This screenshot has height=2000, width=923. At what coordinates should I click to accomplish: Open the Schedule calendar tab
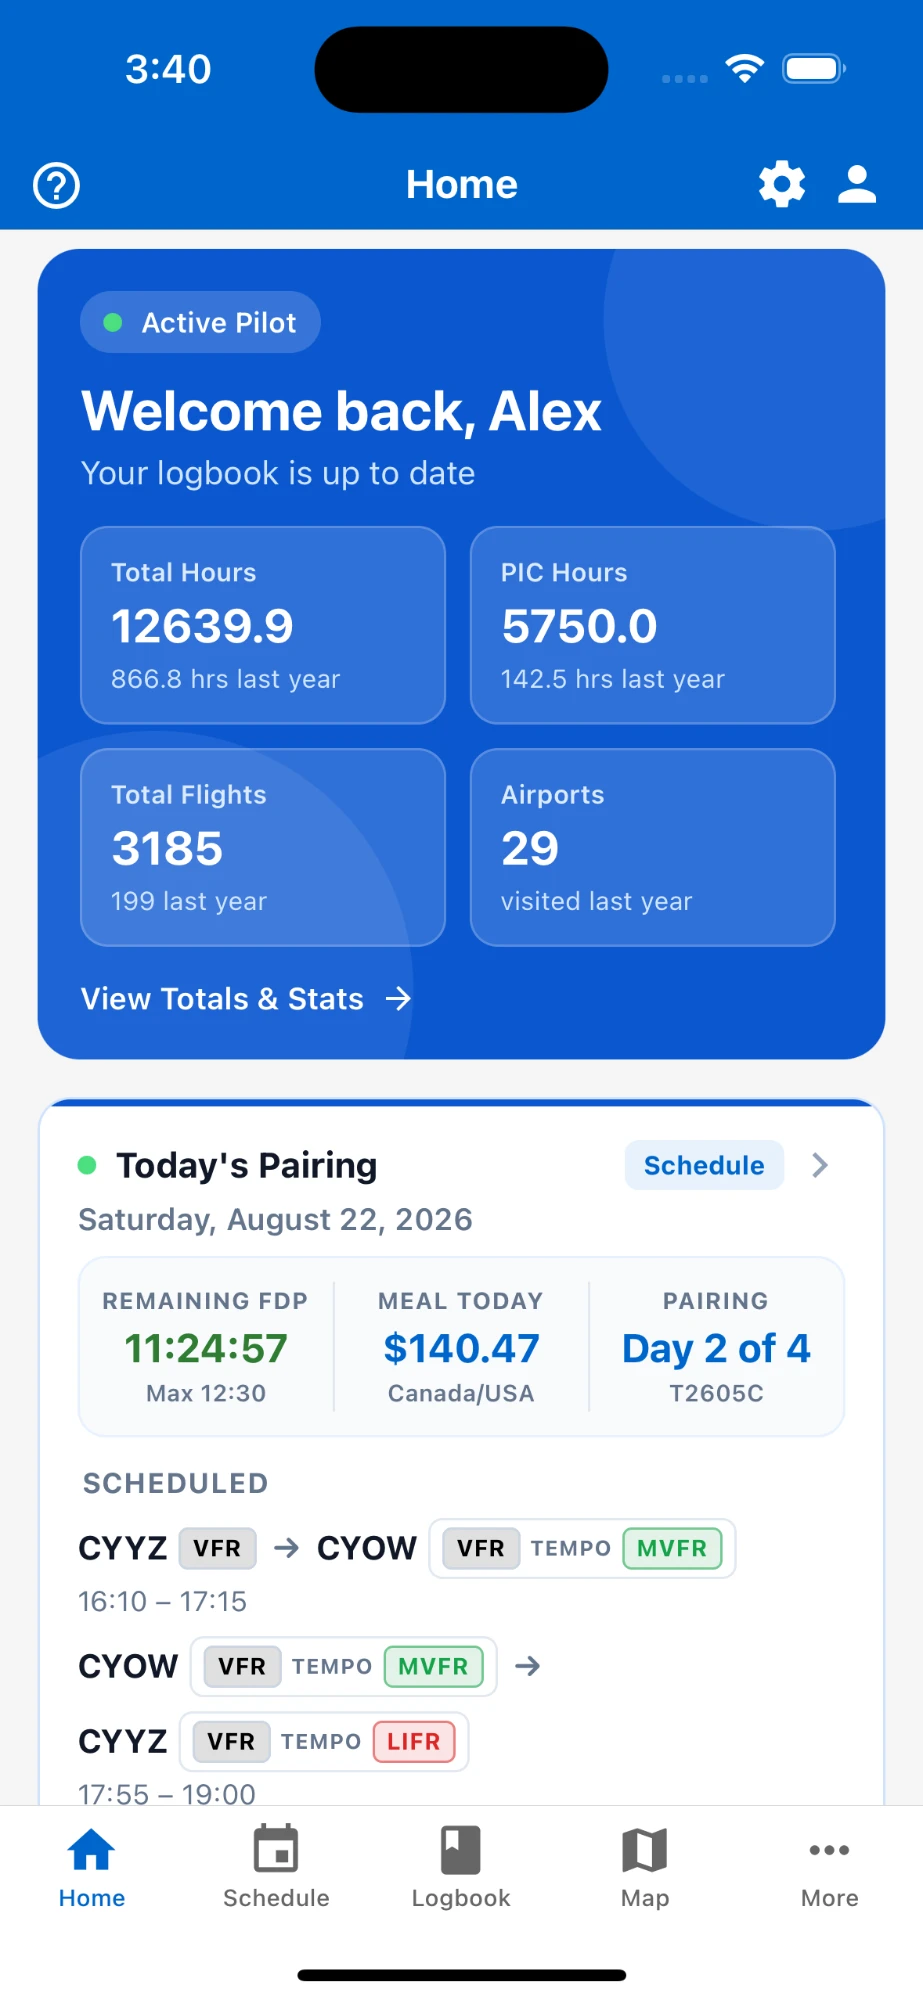(x=276, y=1868)
